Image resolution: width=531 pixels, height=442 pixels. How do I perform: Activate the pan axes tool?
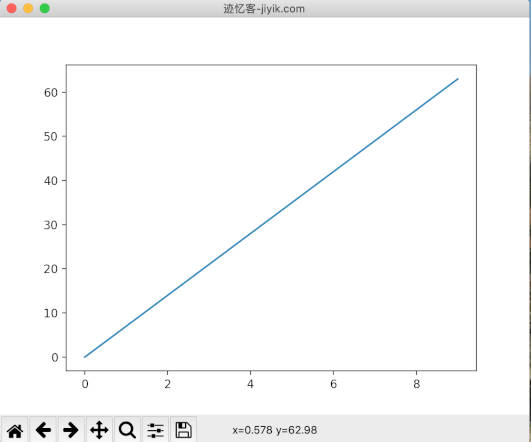pyautogui.click(x=99, y=430)
